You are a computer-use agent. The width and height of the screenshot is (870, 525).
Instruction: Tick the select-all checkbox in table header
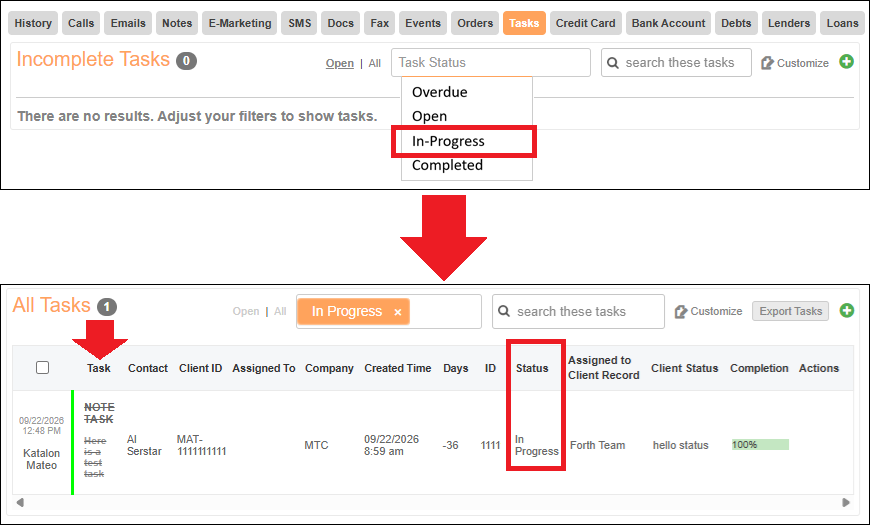[x=42, y=367]
